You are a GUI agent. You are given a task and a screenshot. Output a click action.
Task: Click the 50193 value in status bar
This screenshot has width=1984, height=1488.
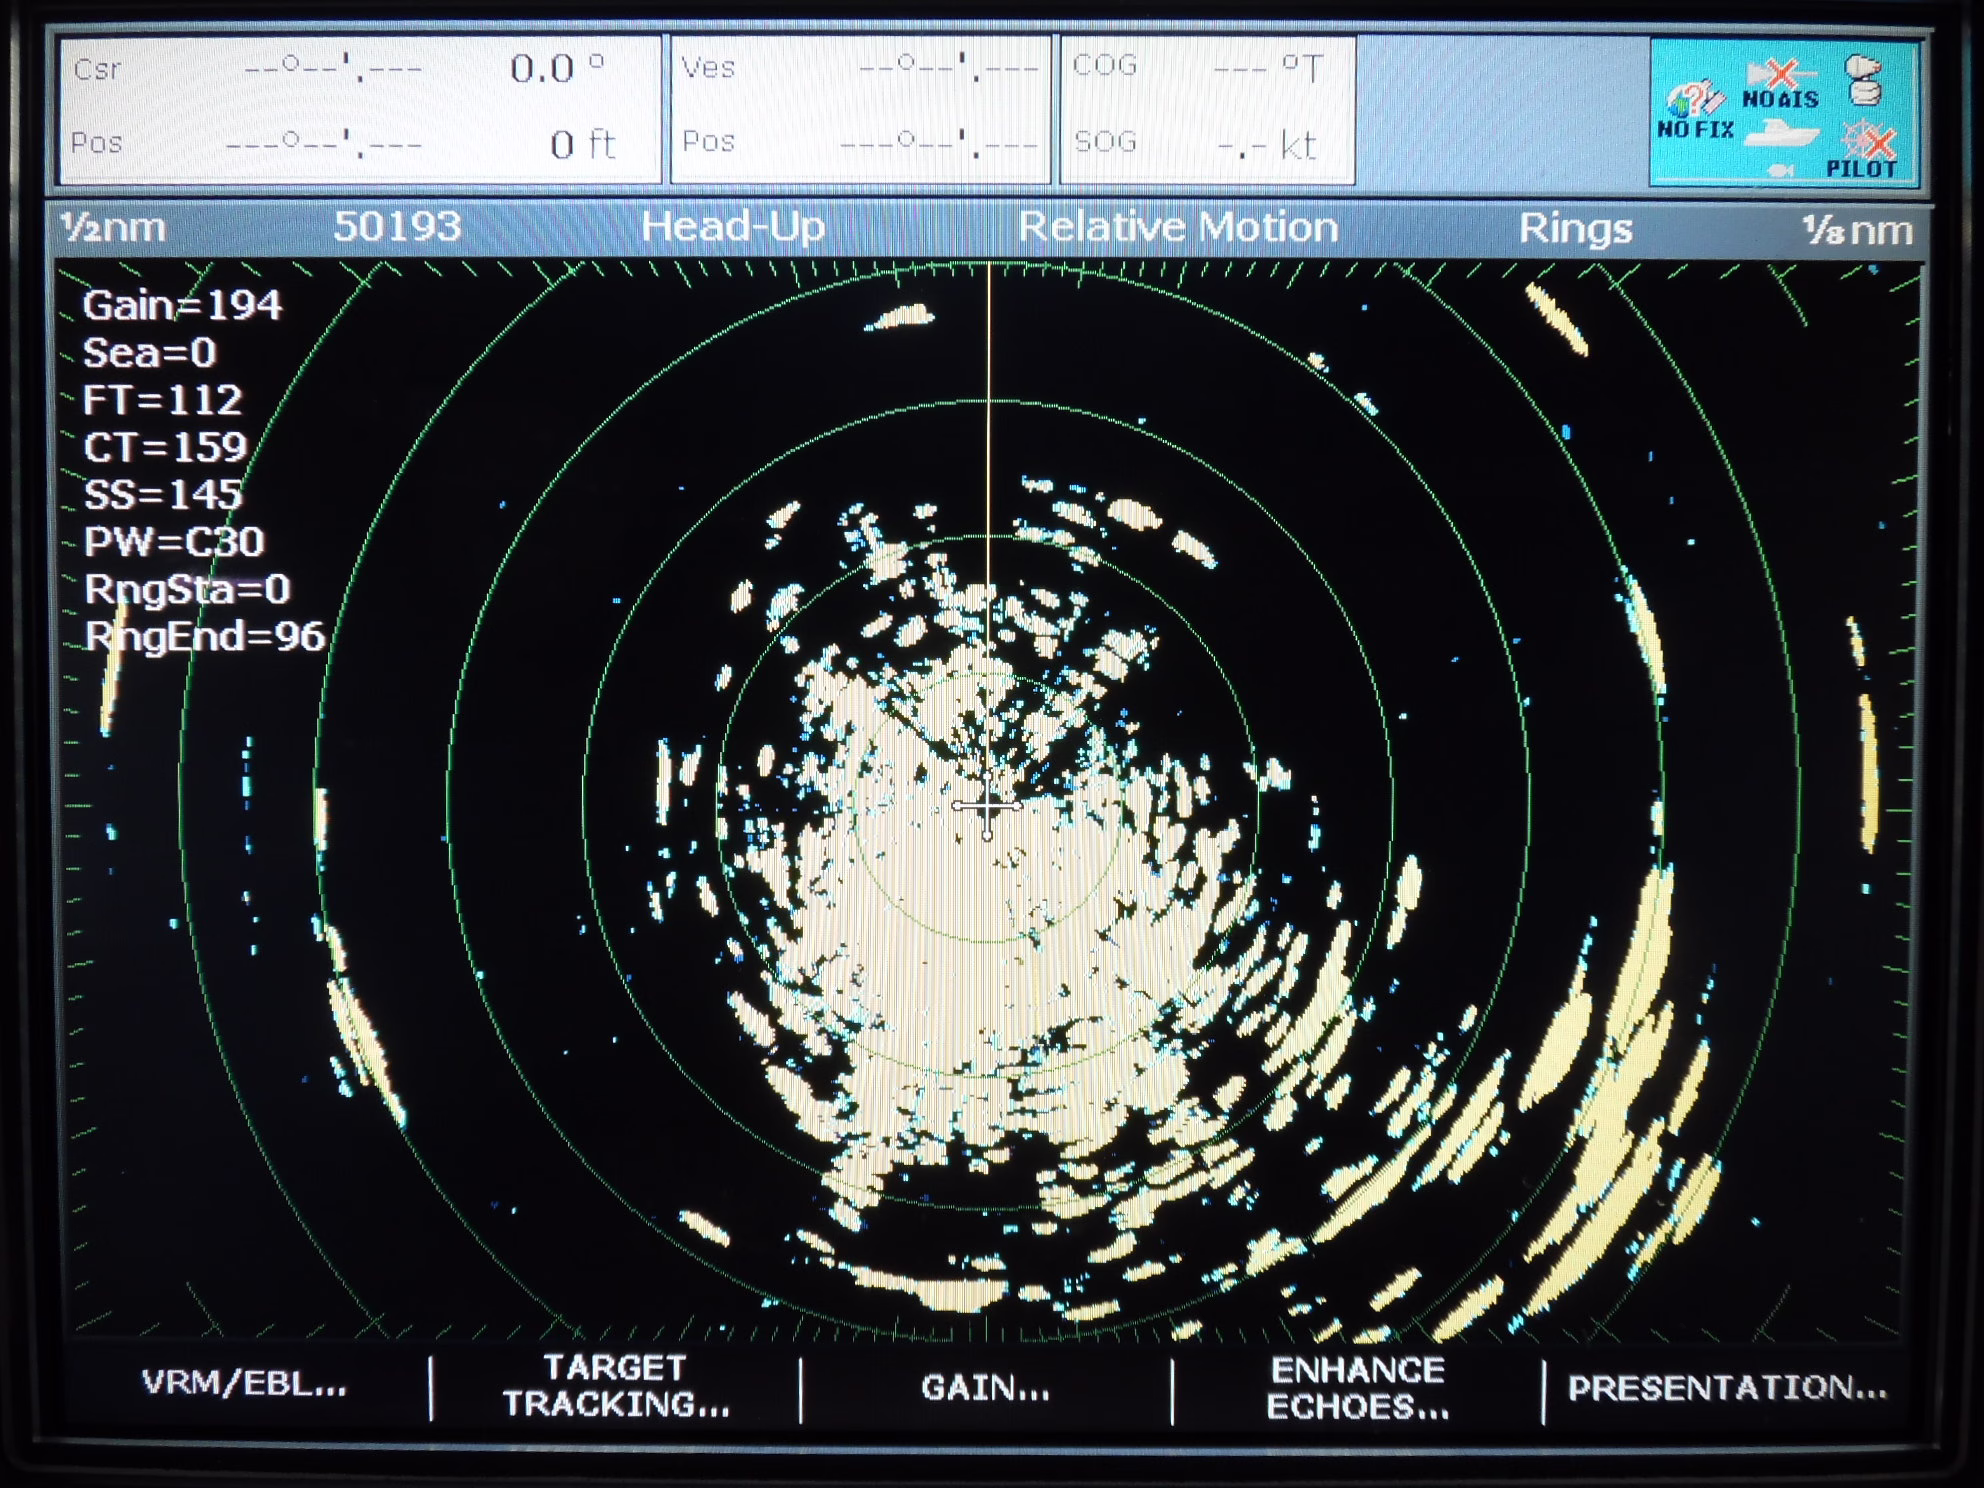[x=397, y=227]
